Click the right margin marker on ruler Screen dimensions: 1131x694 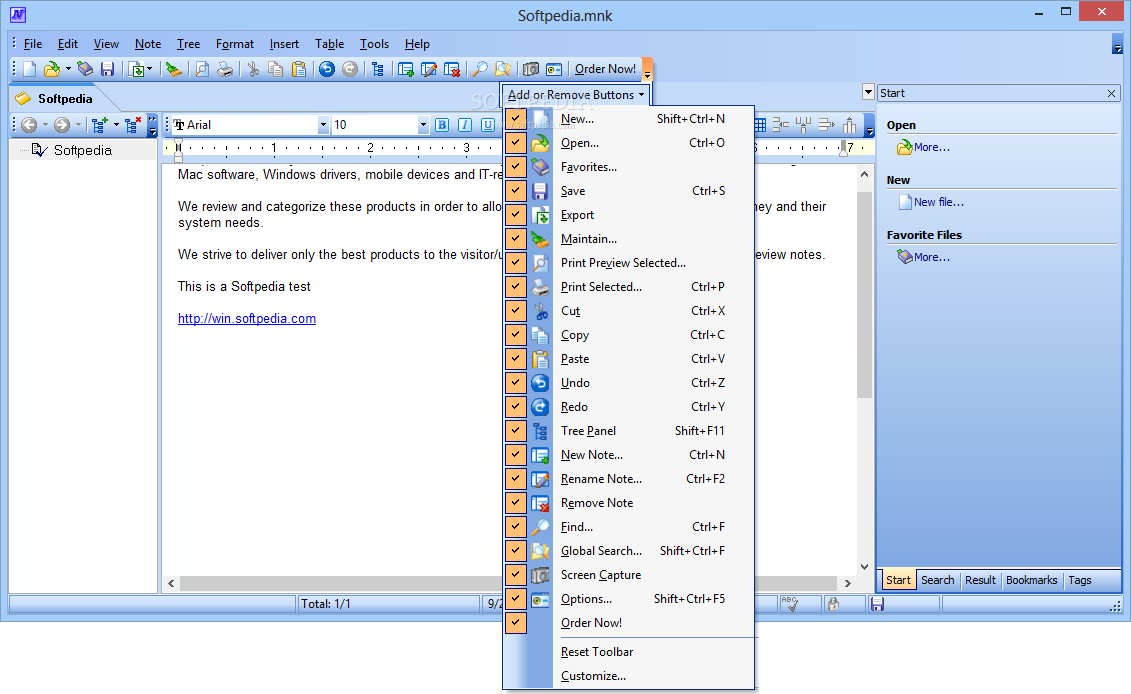tap(842, 149)
